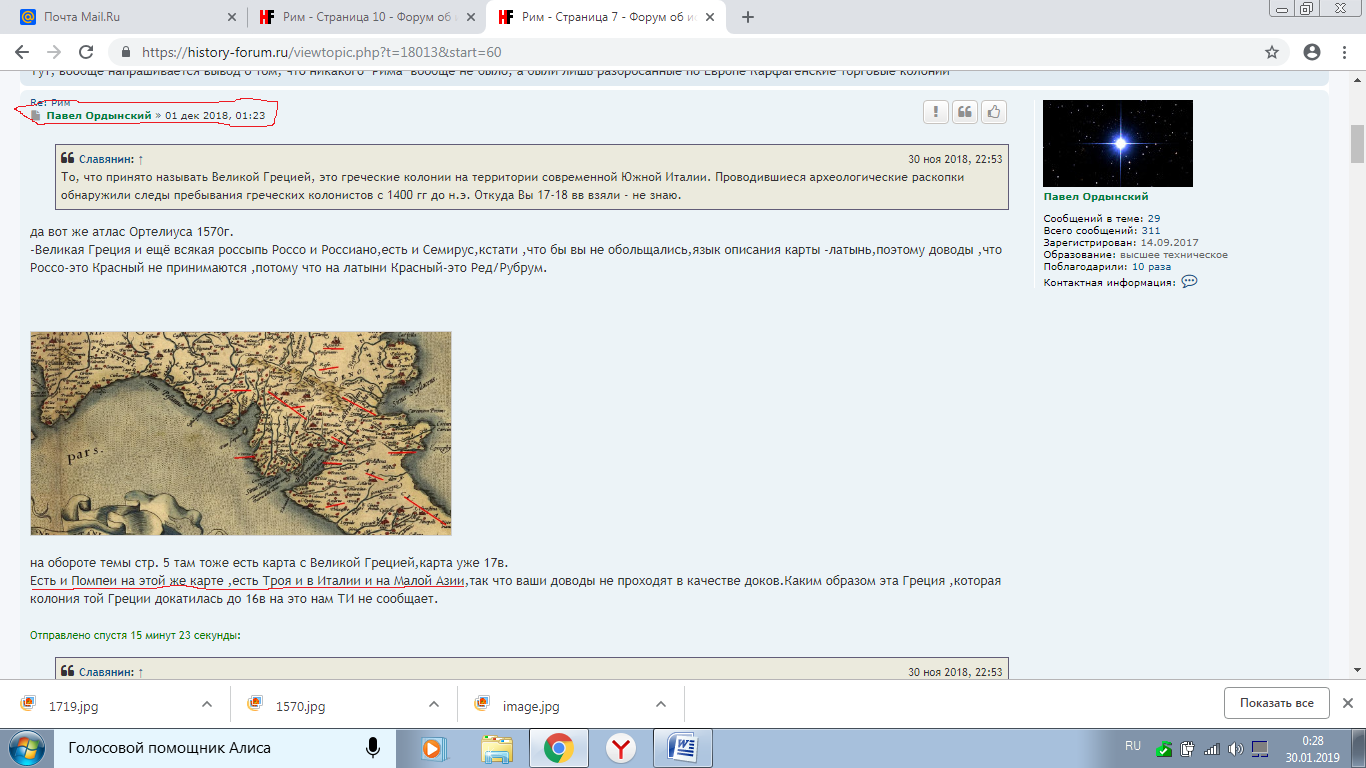Viewport: 1366px width, 768px height.
Task: Launch the media player taskbar icon
Action: tap(433, 747)
